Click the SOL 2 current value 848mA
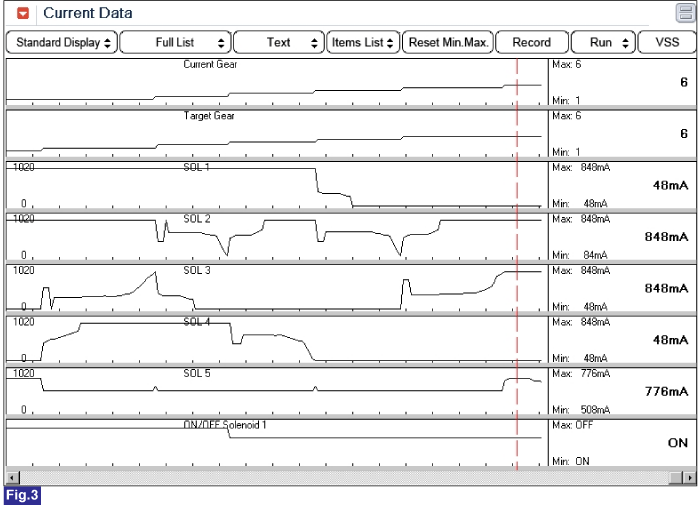This screenshot has width=700, height=505. (x=666, y=237)
